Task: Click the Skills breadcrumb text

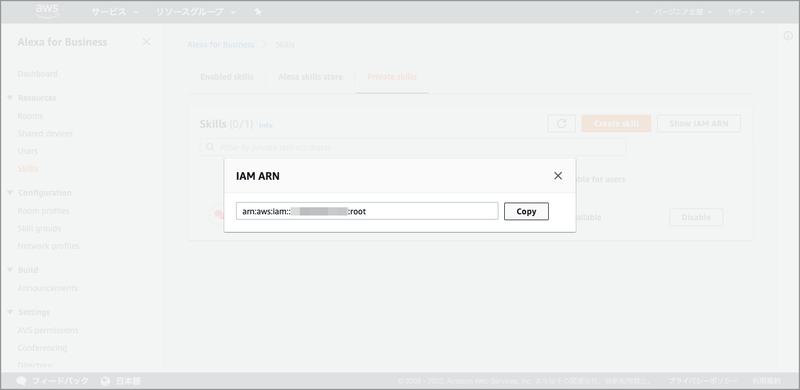Action: tap(285, 44)
